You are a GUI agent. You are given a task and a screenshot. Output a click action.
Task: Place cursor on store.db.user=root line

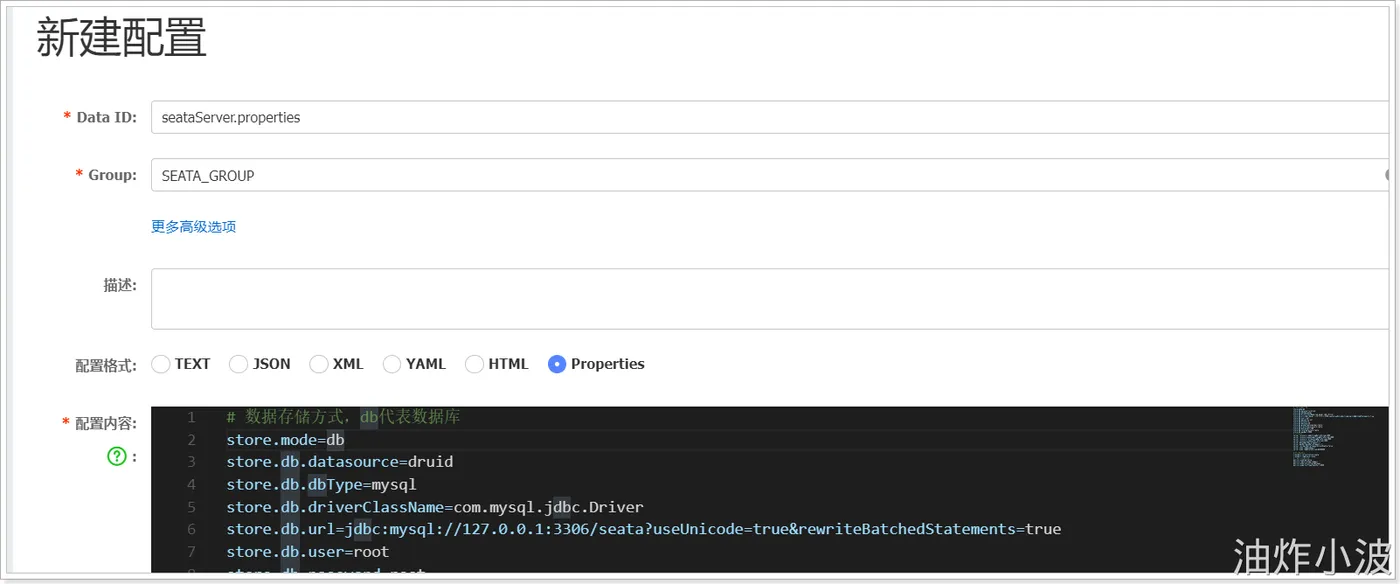coord(308,552)
